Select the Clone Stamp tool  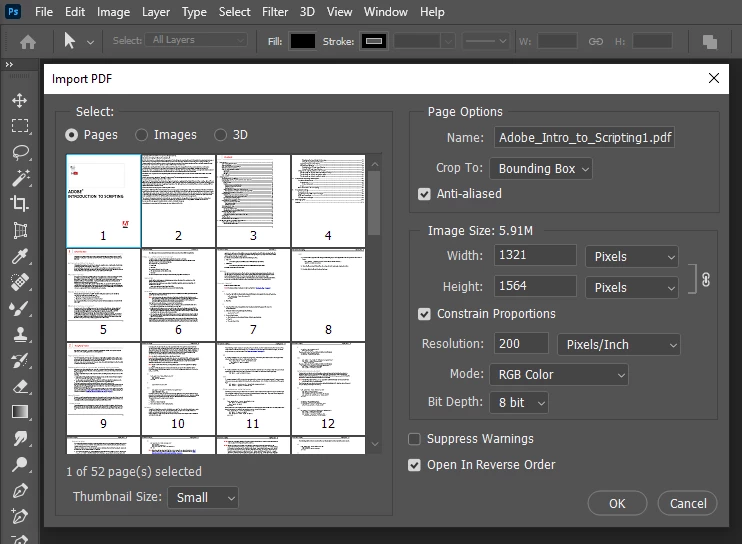pyautogui.click(x=20, y=334)
